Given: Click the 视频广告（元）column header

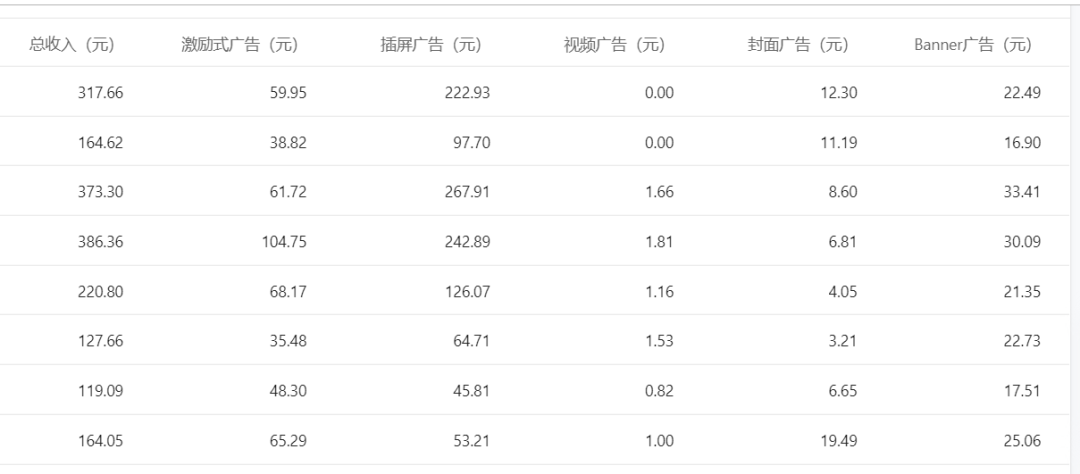Looking at the screenshot, I should [615, 45].
